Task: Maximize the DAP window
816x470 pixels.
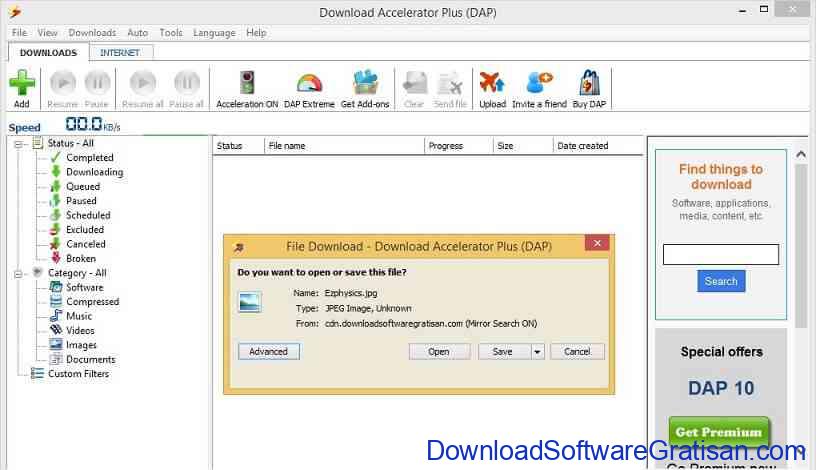Action: pos(764,9)
